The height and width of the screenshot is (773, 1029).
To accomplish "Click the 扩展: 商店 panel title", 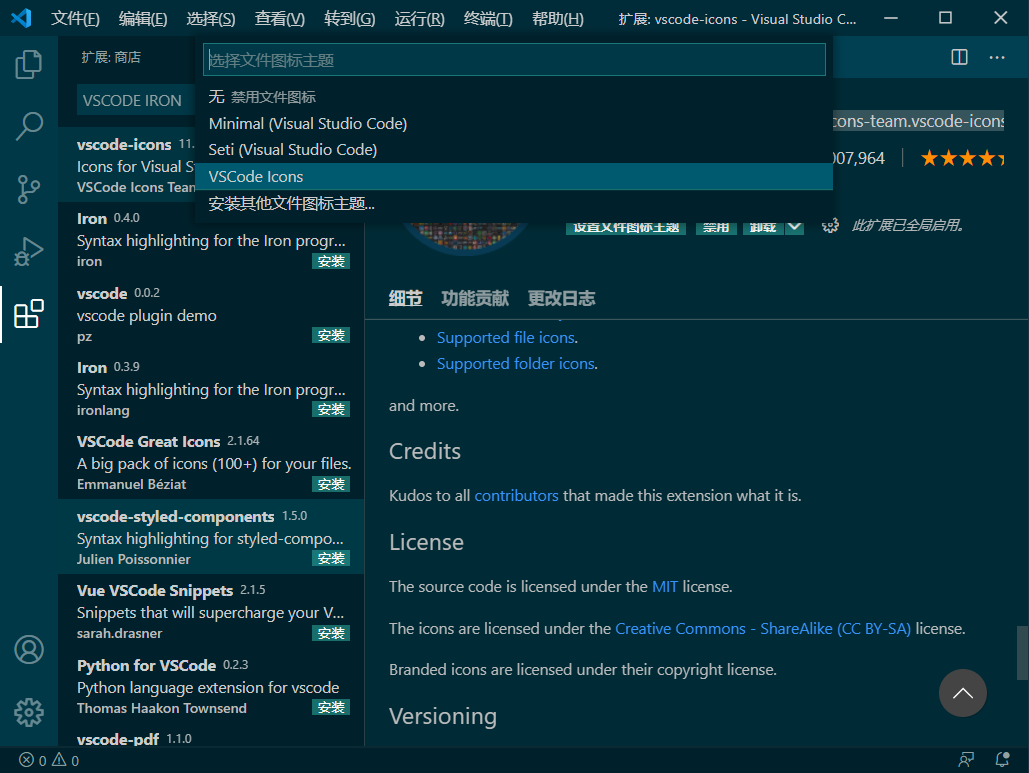I will 111,58.
